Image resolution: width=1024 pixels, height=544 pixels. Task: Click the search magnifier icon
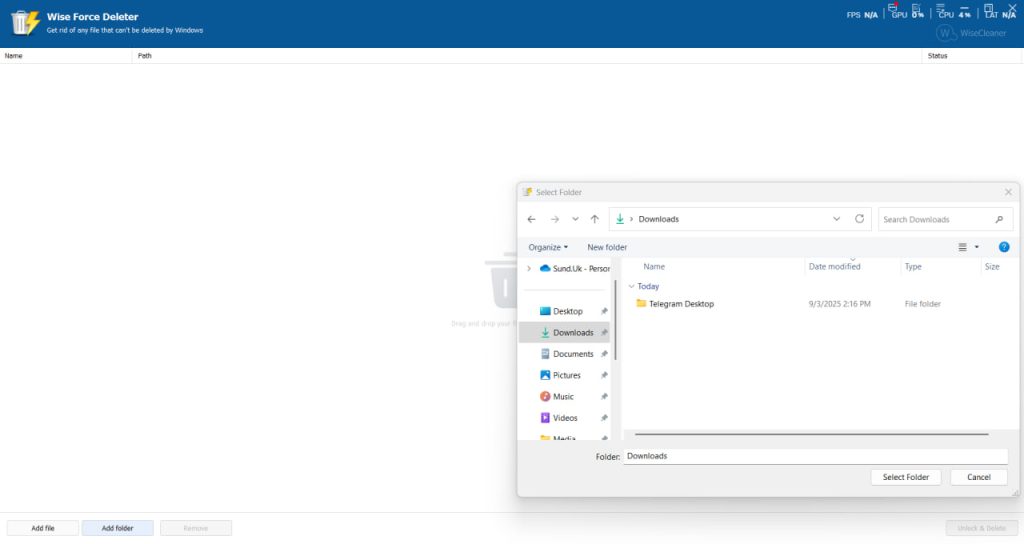pyautogui.click(x=999, y=219)
